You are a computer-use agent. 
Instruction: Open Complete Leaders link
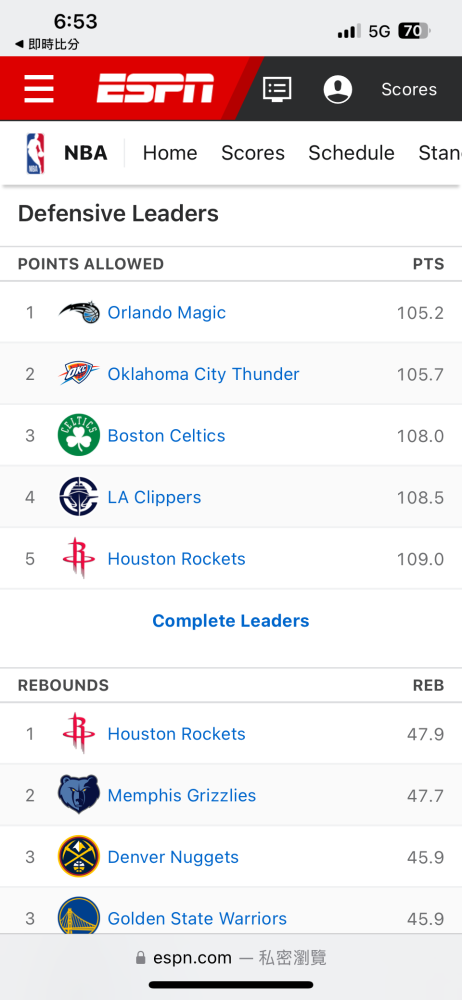pos(231,621)
